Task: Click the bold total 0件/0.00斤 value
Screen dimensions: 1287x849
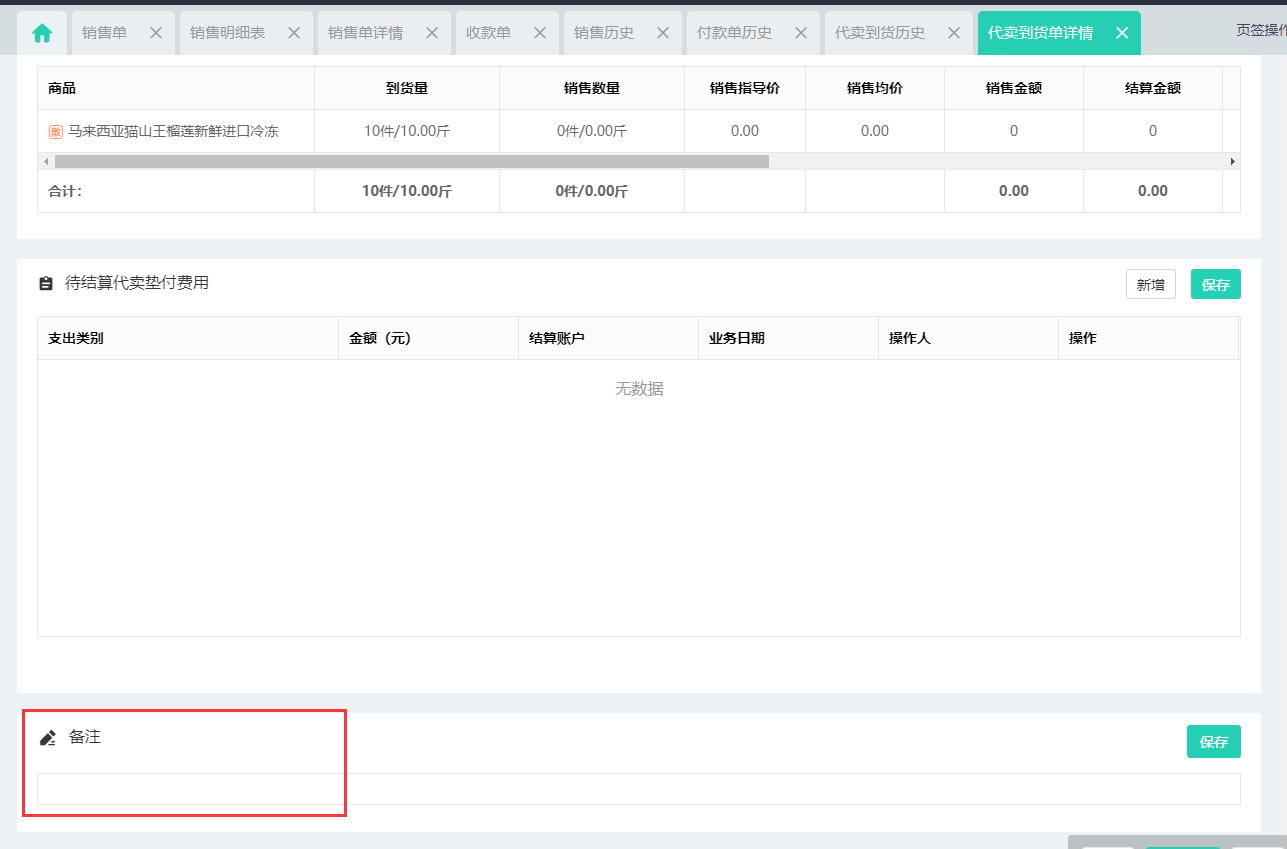Action: [592, 191]
